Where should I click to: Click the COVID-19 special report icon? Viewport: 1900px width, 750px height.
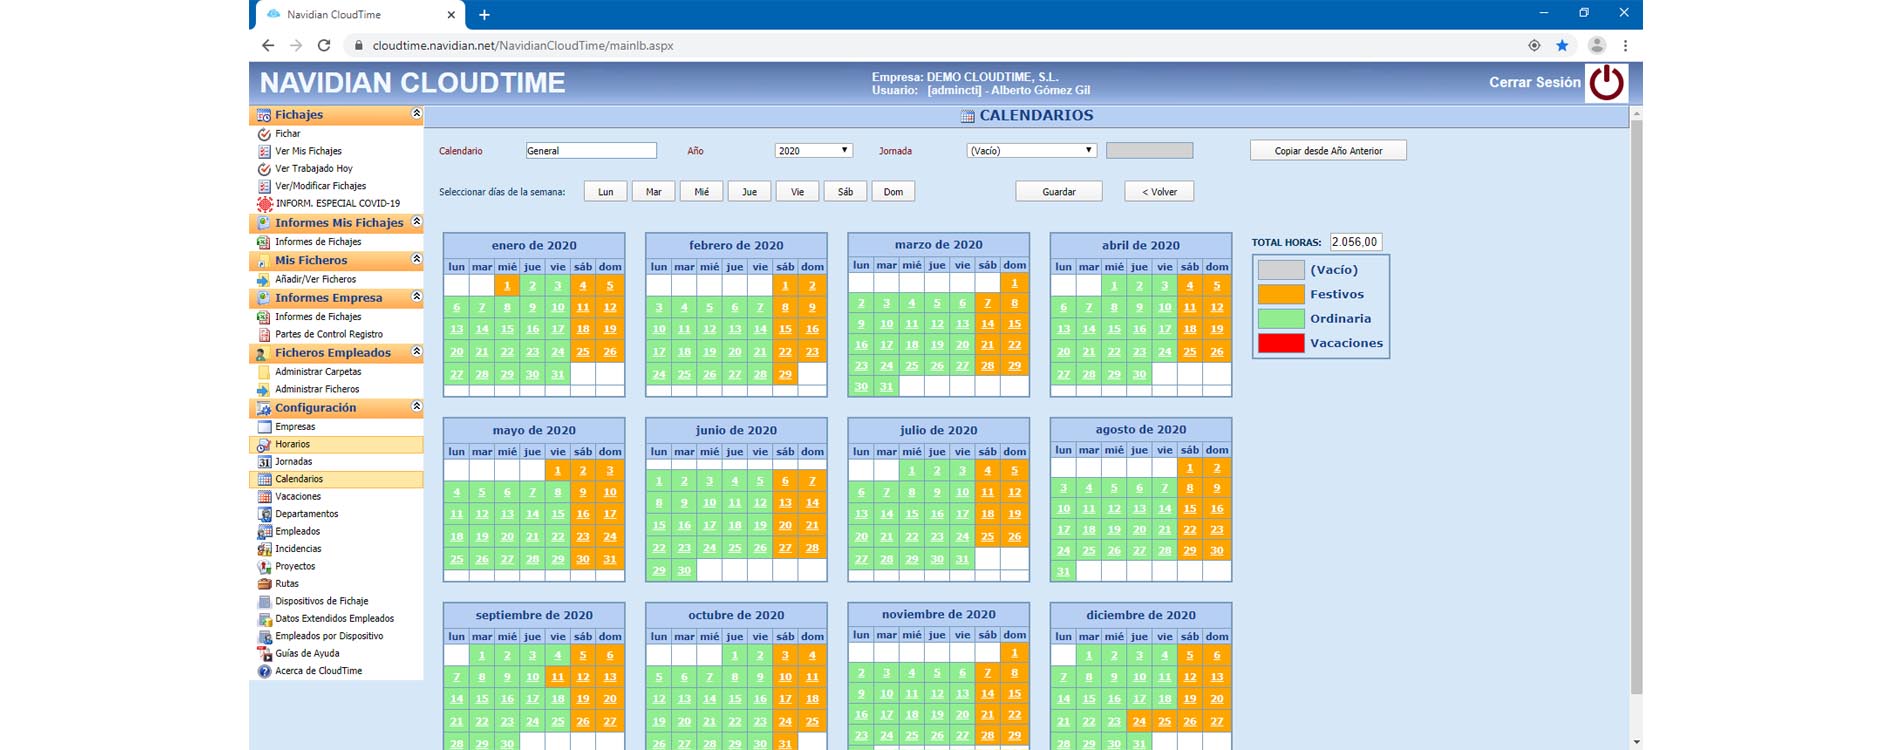point(264,204)
